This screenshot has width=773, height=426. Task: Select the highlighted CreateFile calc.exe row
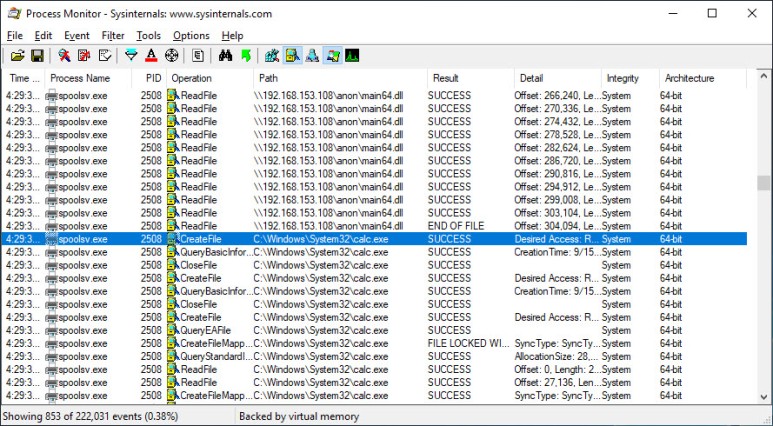tap(374, 239)
